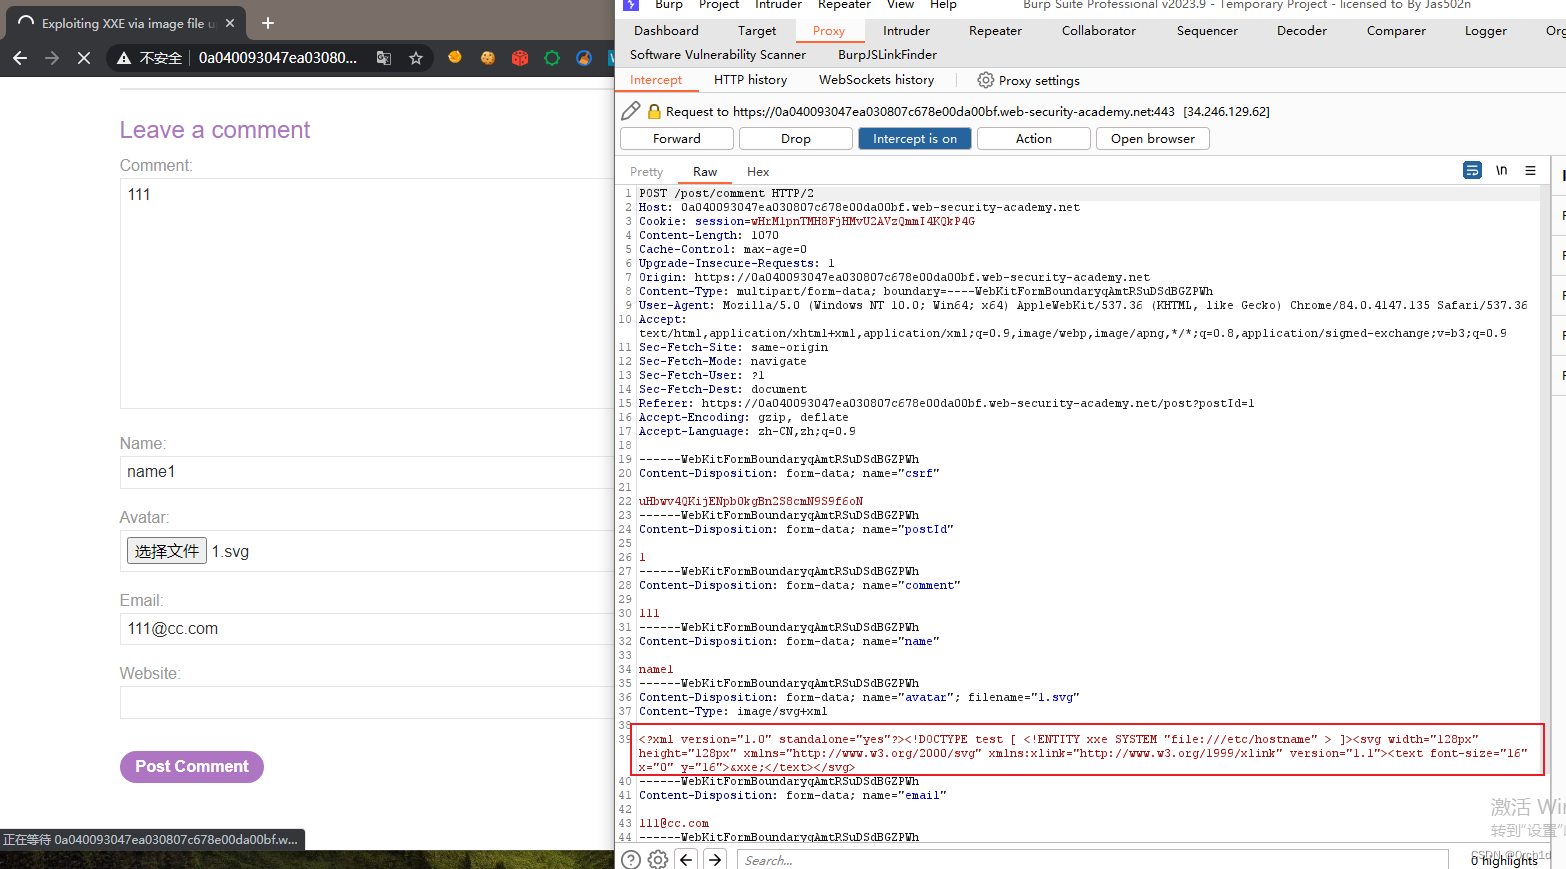The width and height of the screenshot is (1566, 869).
Task: Switch to the Target tab
Action: tap(757, 31)
